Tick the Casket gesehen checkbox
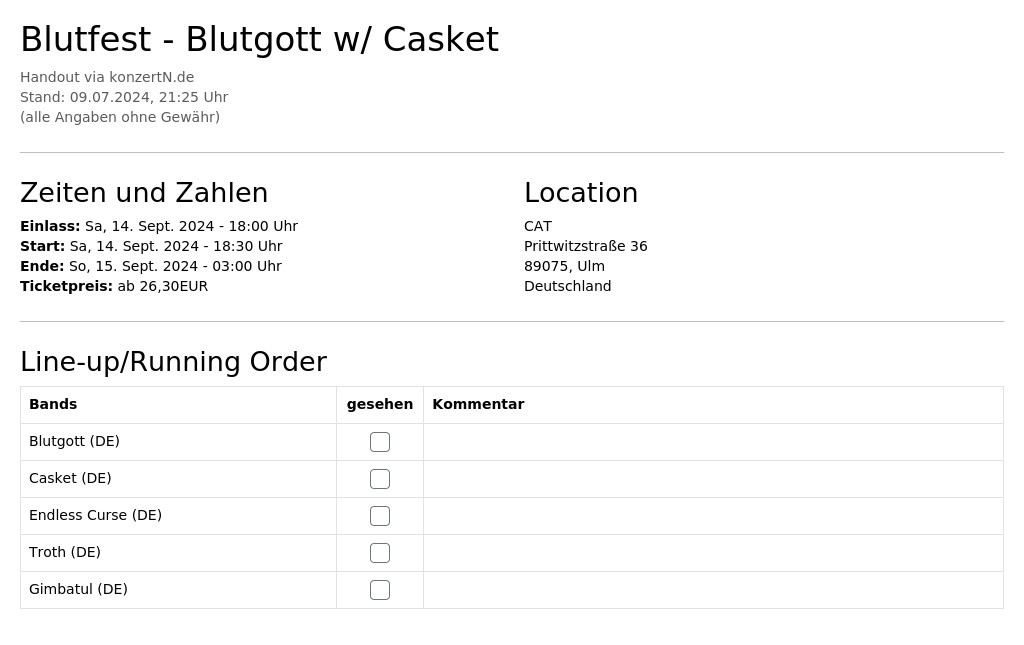 click(379, 479)
